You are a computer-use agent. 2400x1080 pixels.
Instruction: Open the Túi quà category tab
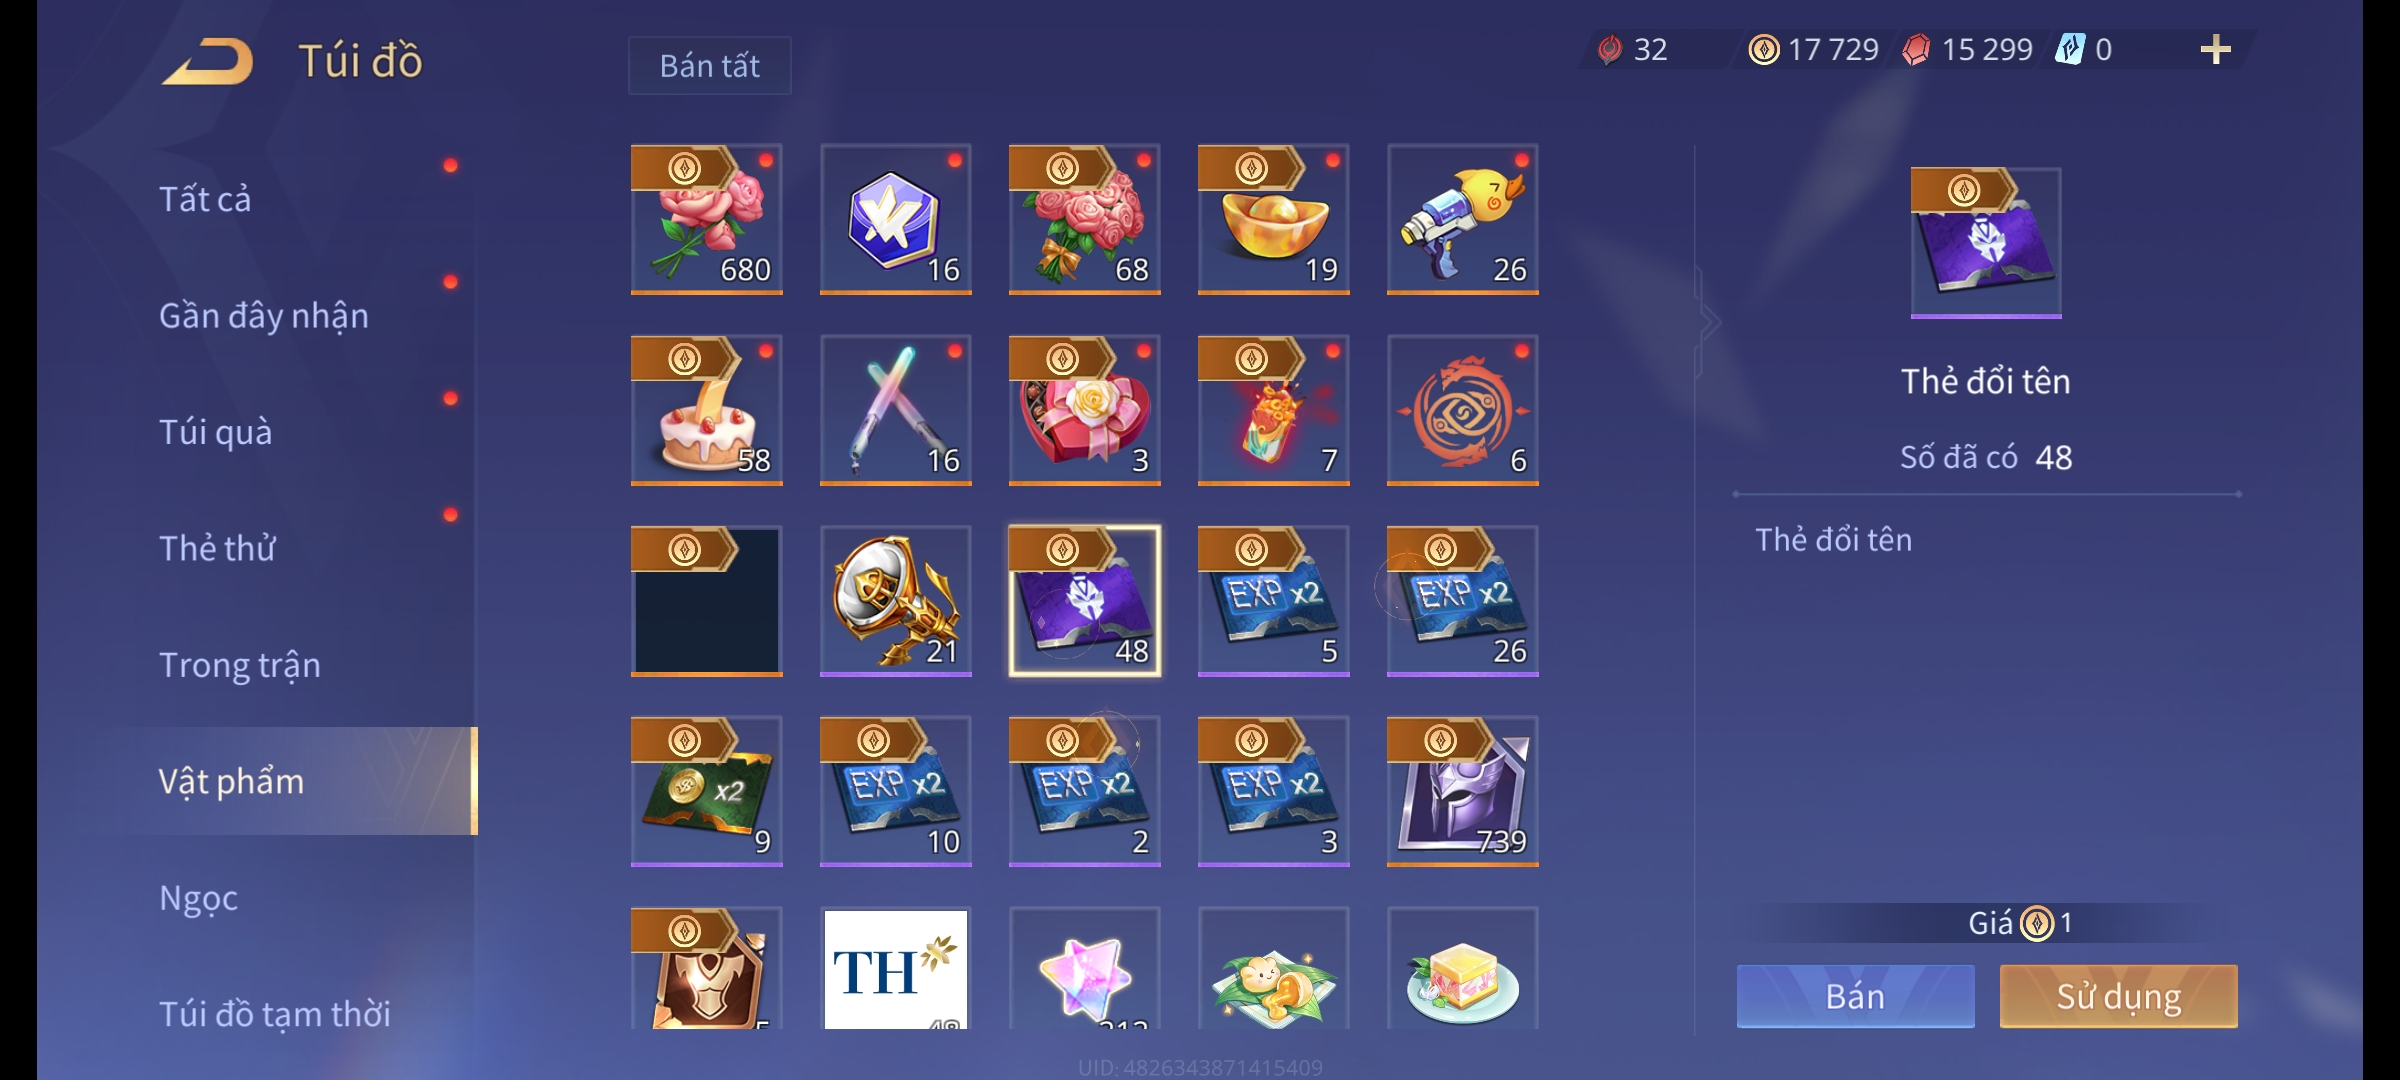(x=216, y=432)
